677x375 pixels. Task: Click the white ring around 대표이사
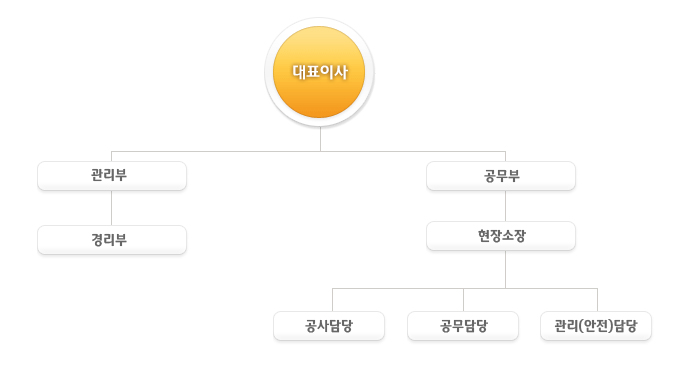click(319, 22)
